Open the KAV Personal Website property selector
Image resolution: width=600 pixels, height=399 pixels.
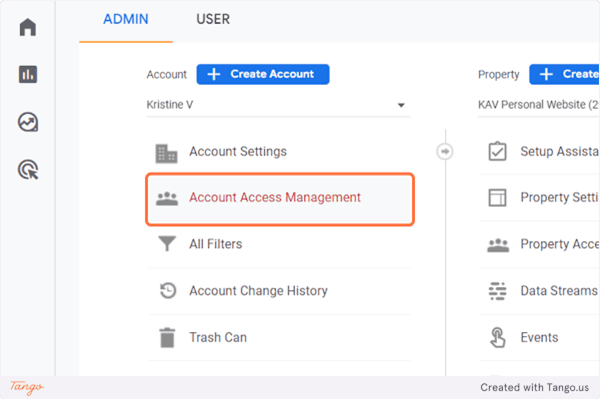538,105
